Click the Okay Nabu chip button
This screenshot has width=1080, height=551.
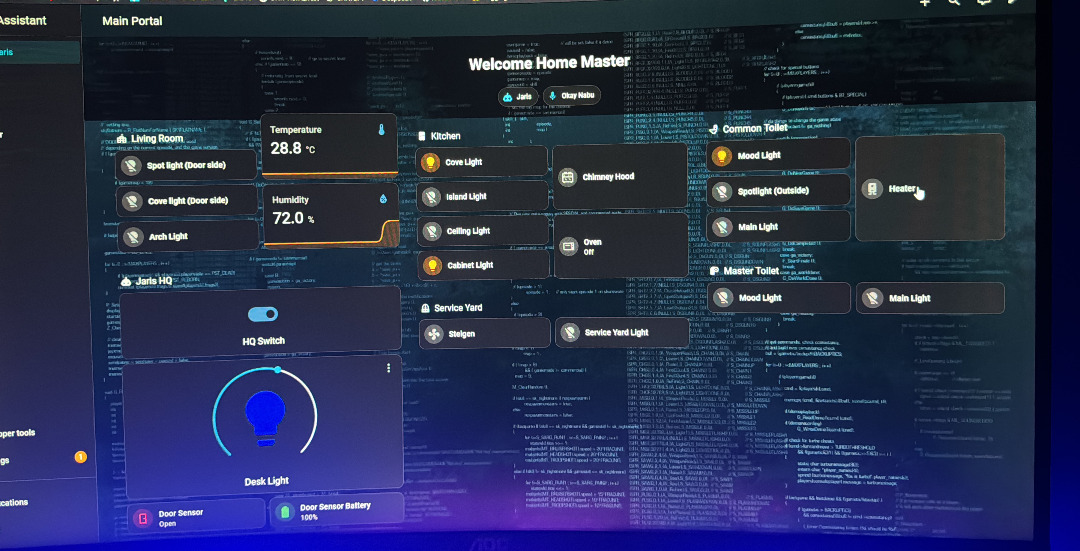572,96
